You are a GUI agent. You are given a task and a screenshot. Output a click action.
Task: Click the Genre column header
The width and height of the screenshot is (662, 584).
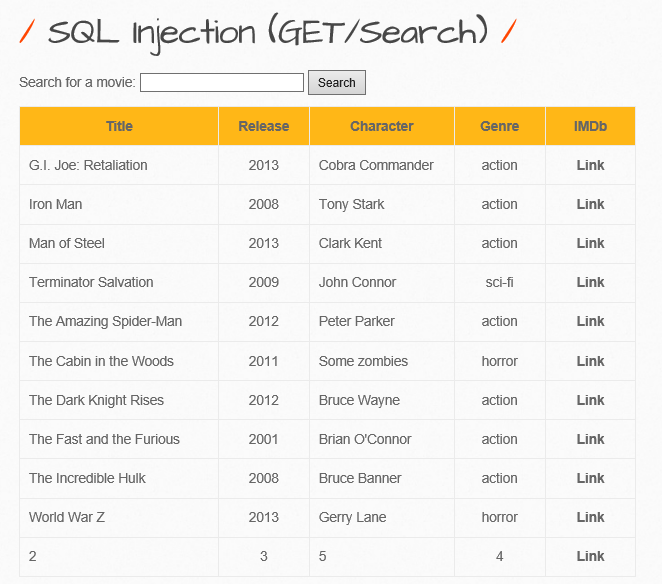pos(499,126)
